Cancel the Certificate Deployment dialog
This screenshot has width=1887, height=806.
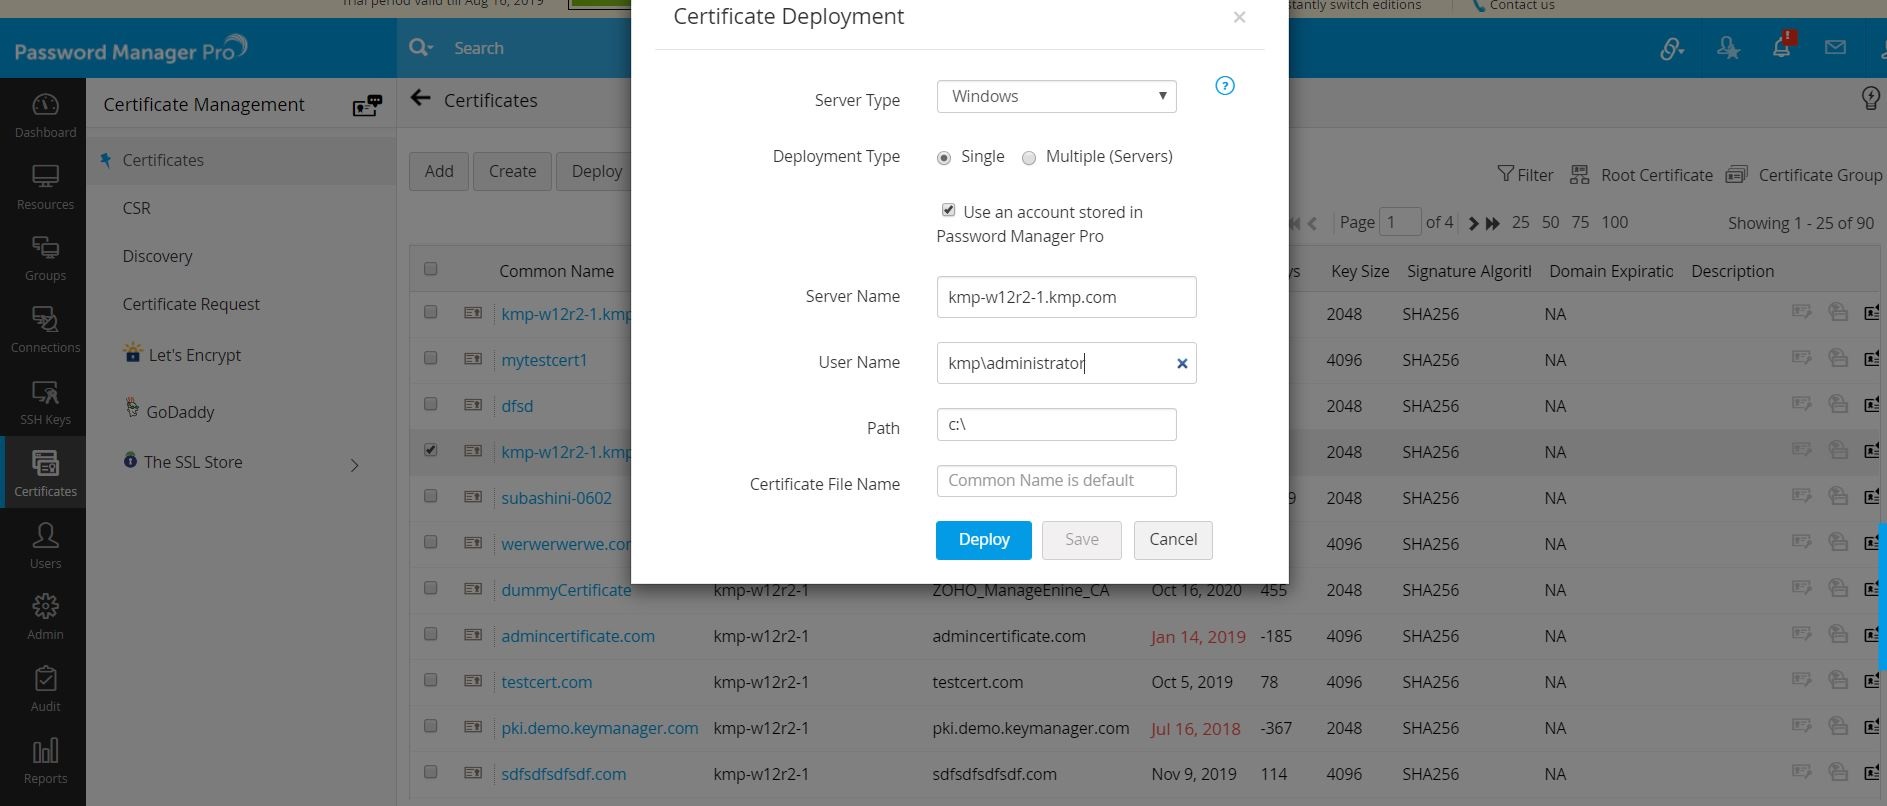click(x=1172, y=540)
